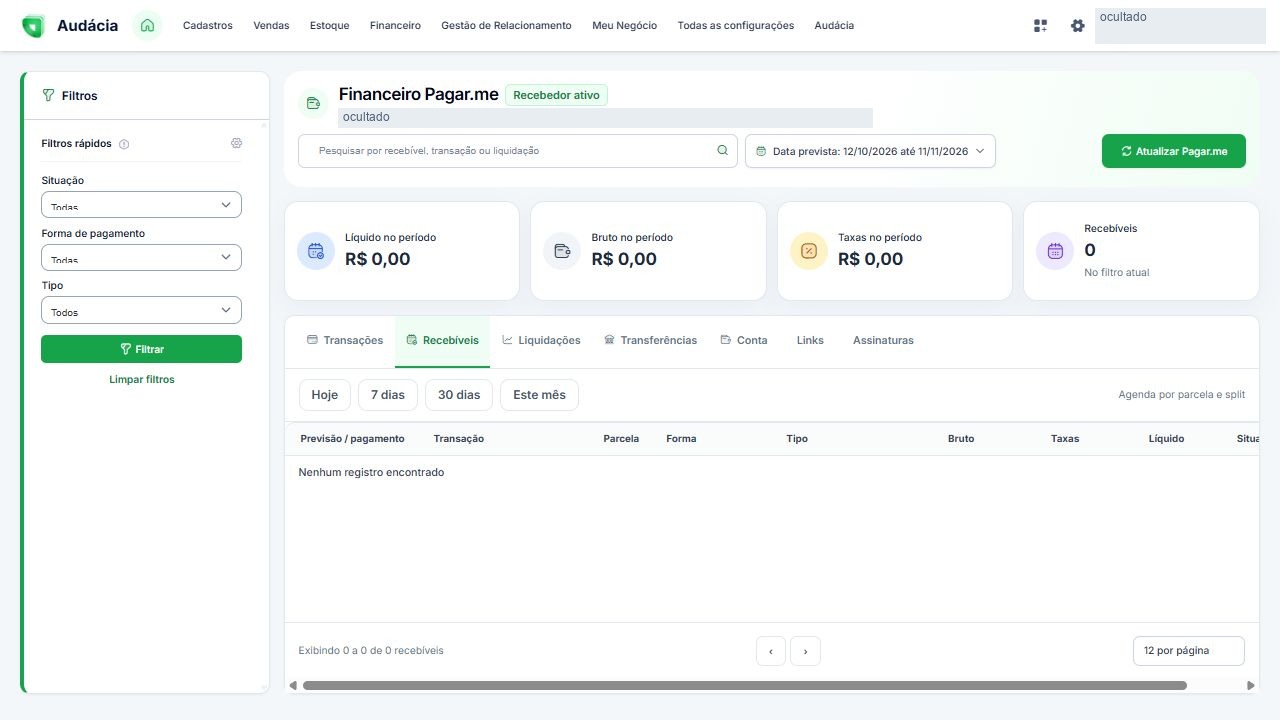Click the Líquido no período calendar icon

[316, 251]
